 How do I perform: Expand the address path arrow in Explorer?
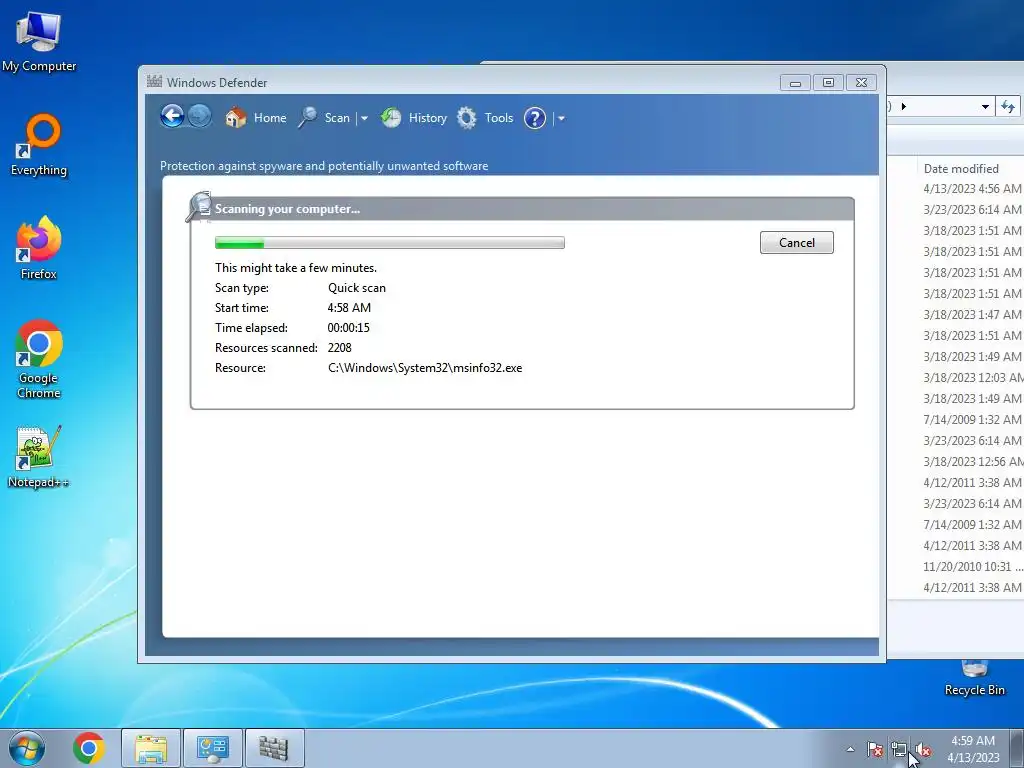coord(904,106)
